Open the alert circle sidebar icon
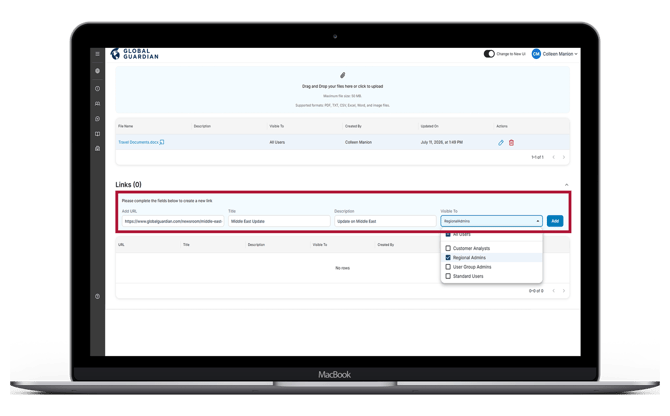 97,88
